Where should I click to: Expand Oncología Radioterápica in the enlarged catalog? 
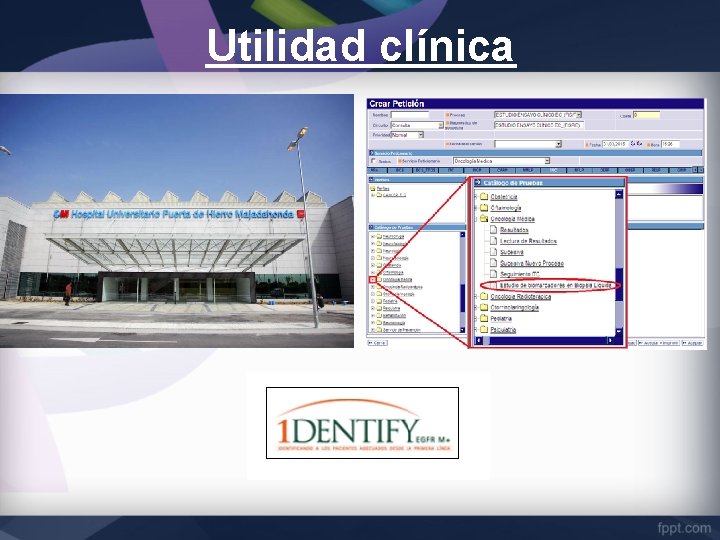pyautogui.click(x=476, y=297)
